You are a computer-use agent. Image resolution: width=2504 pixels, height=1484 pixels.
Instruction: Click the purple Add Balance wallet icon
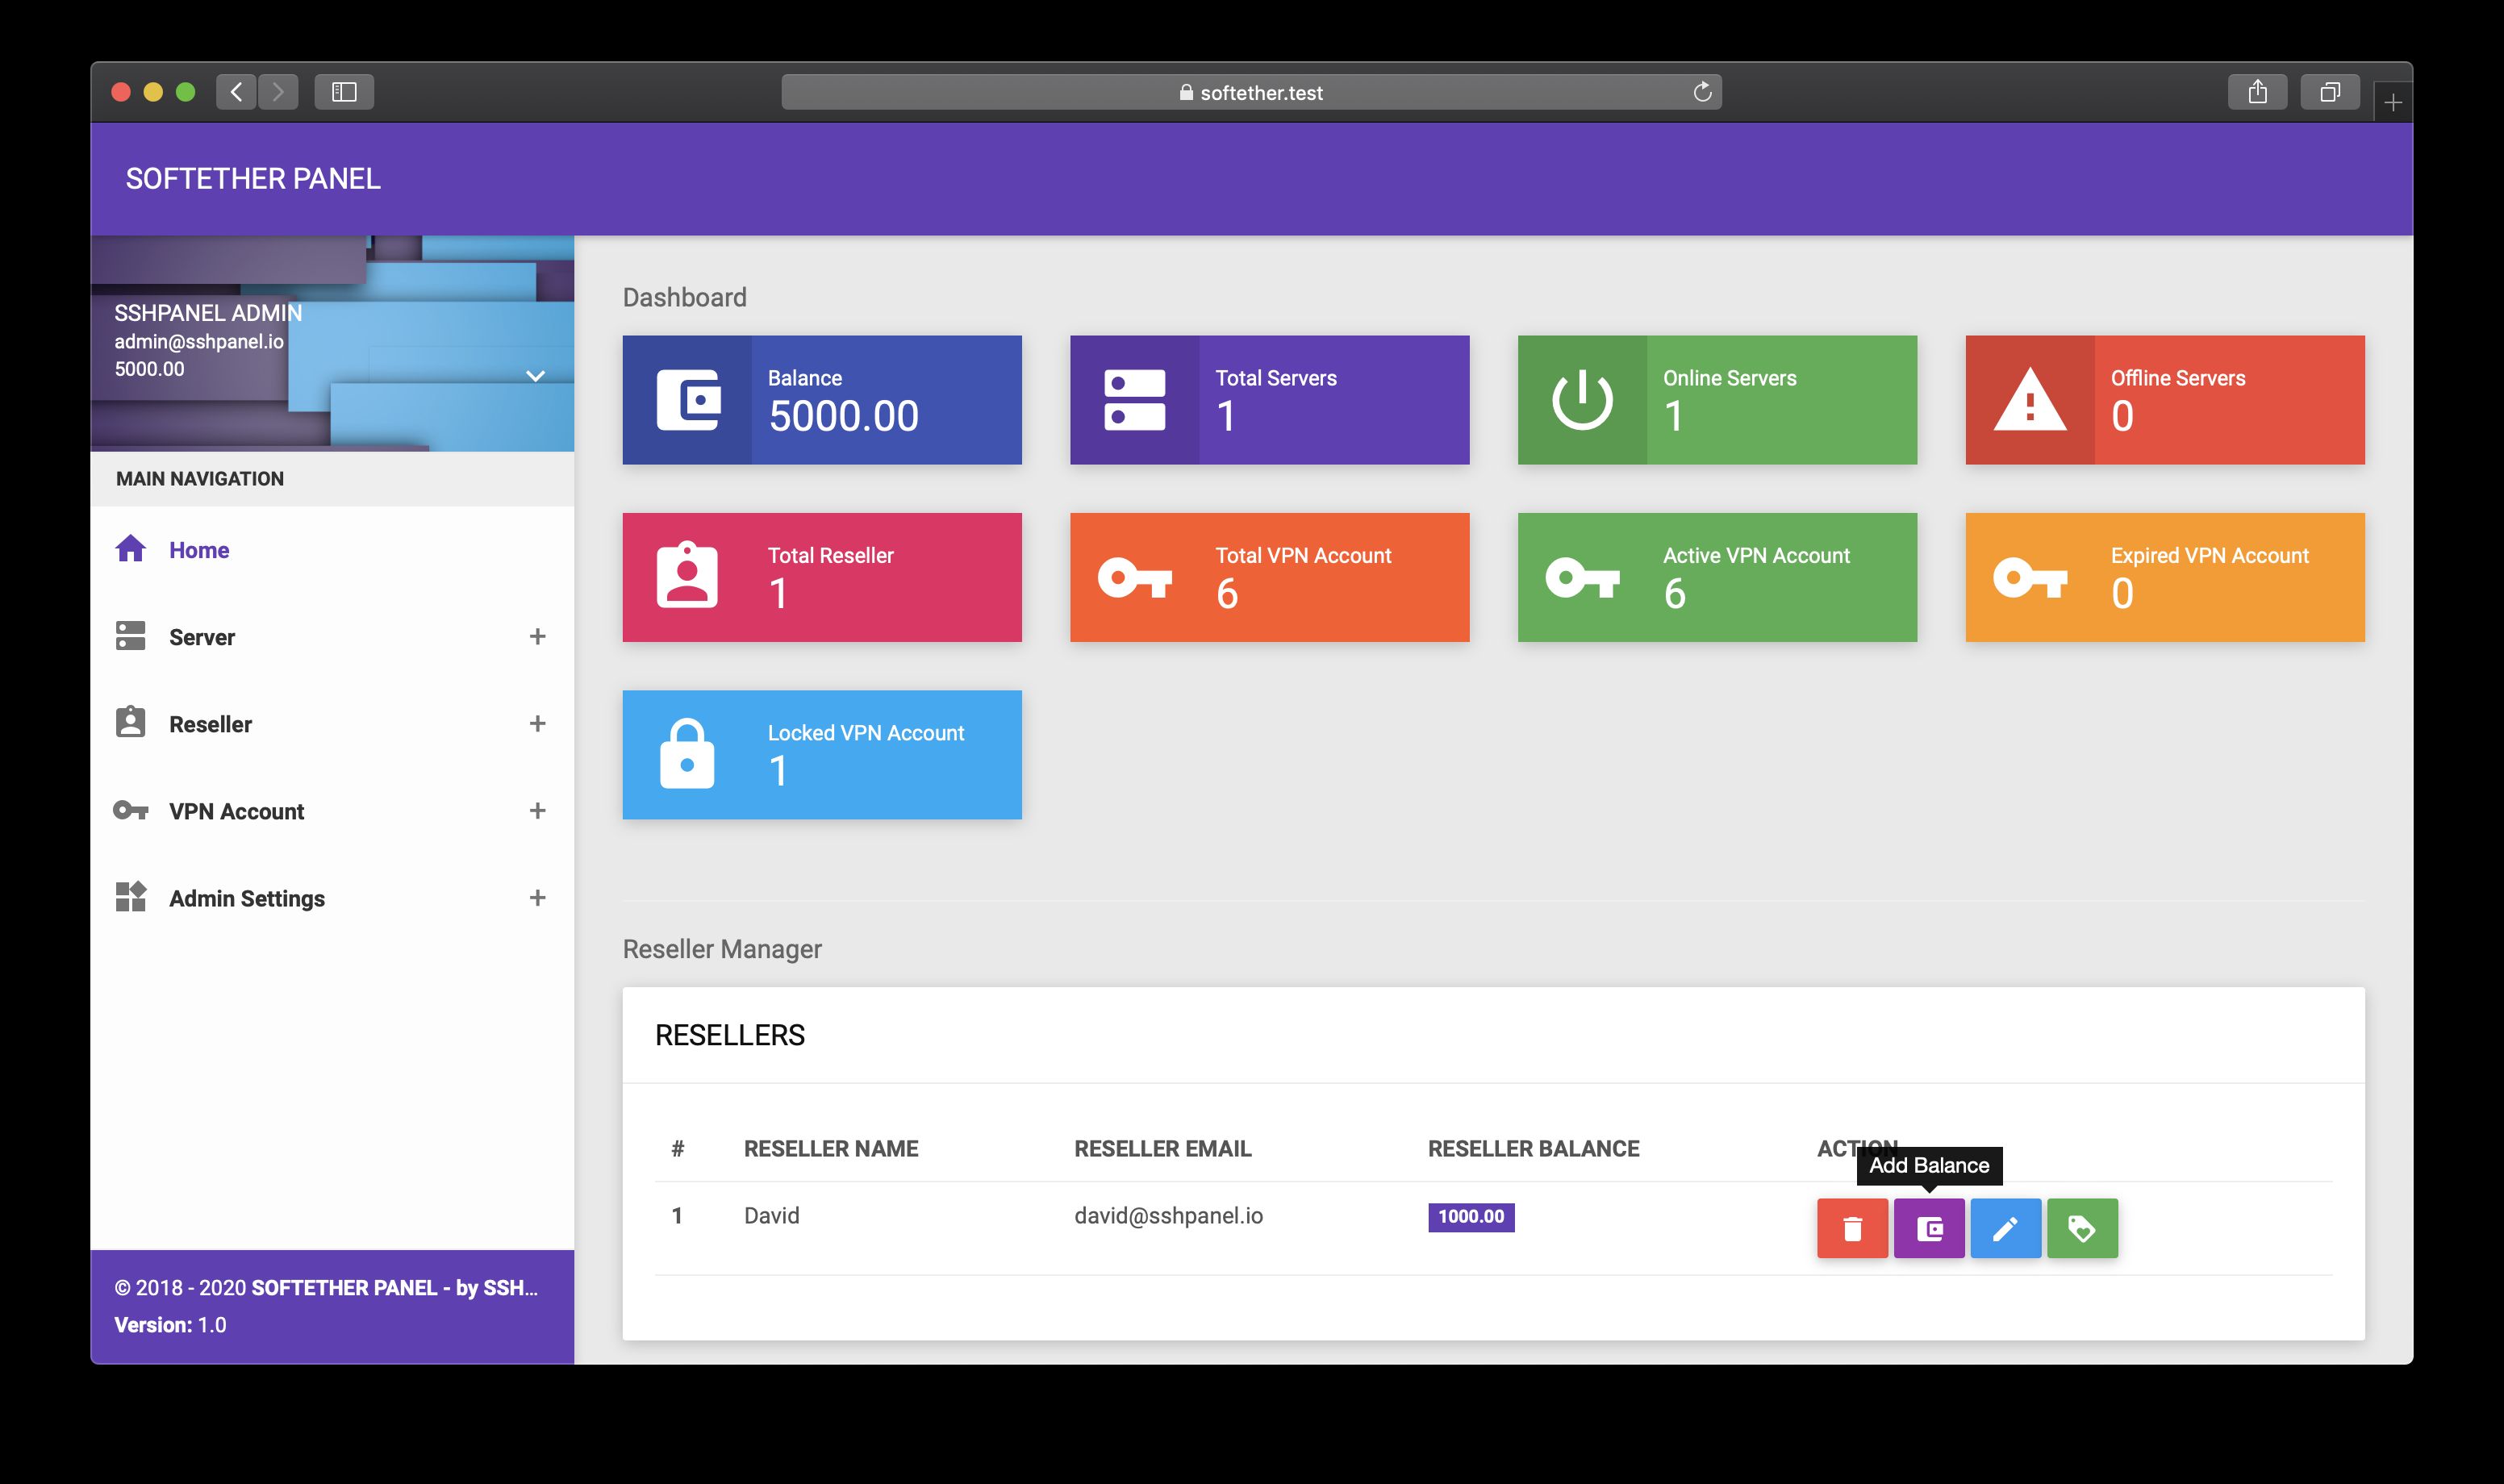(x=1929, y=1228)
